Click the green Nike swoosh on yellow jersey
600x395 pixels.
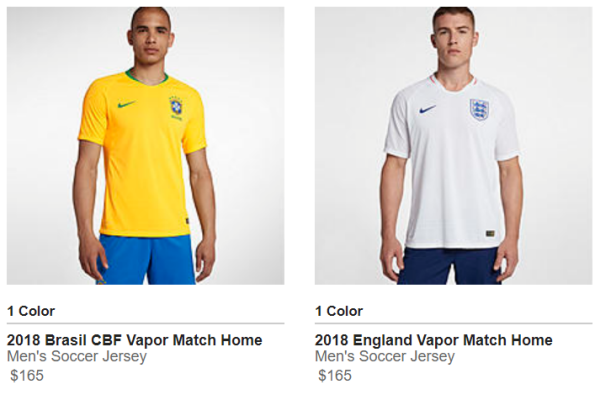127,104
